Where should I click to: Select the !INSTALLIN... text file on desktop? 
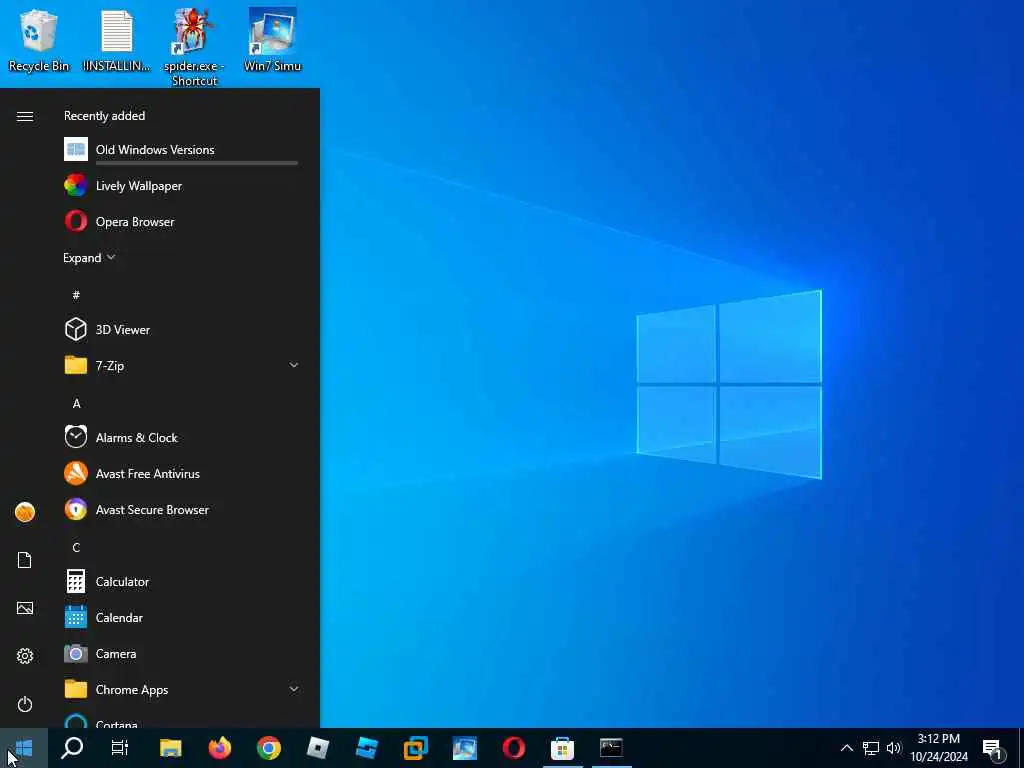point(117,40)
